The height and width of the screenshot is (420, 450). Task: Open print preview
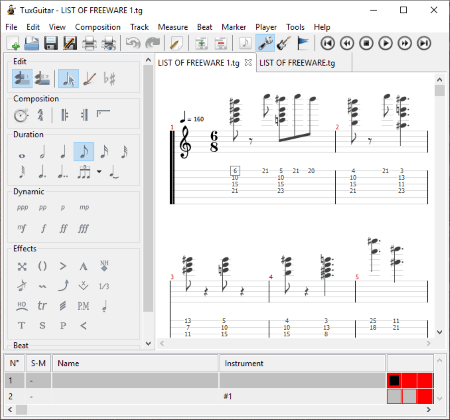[x=109, y=43]
